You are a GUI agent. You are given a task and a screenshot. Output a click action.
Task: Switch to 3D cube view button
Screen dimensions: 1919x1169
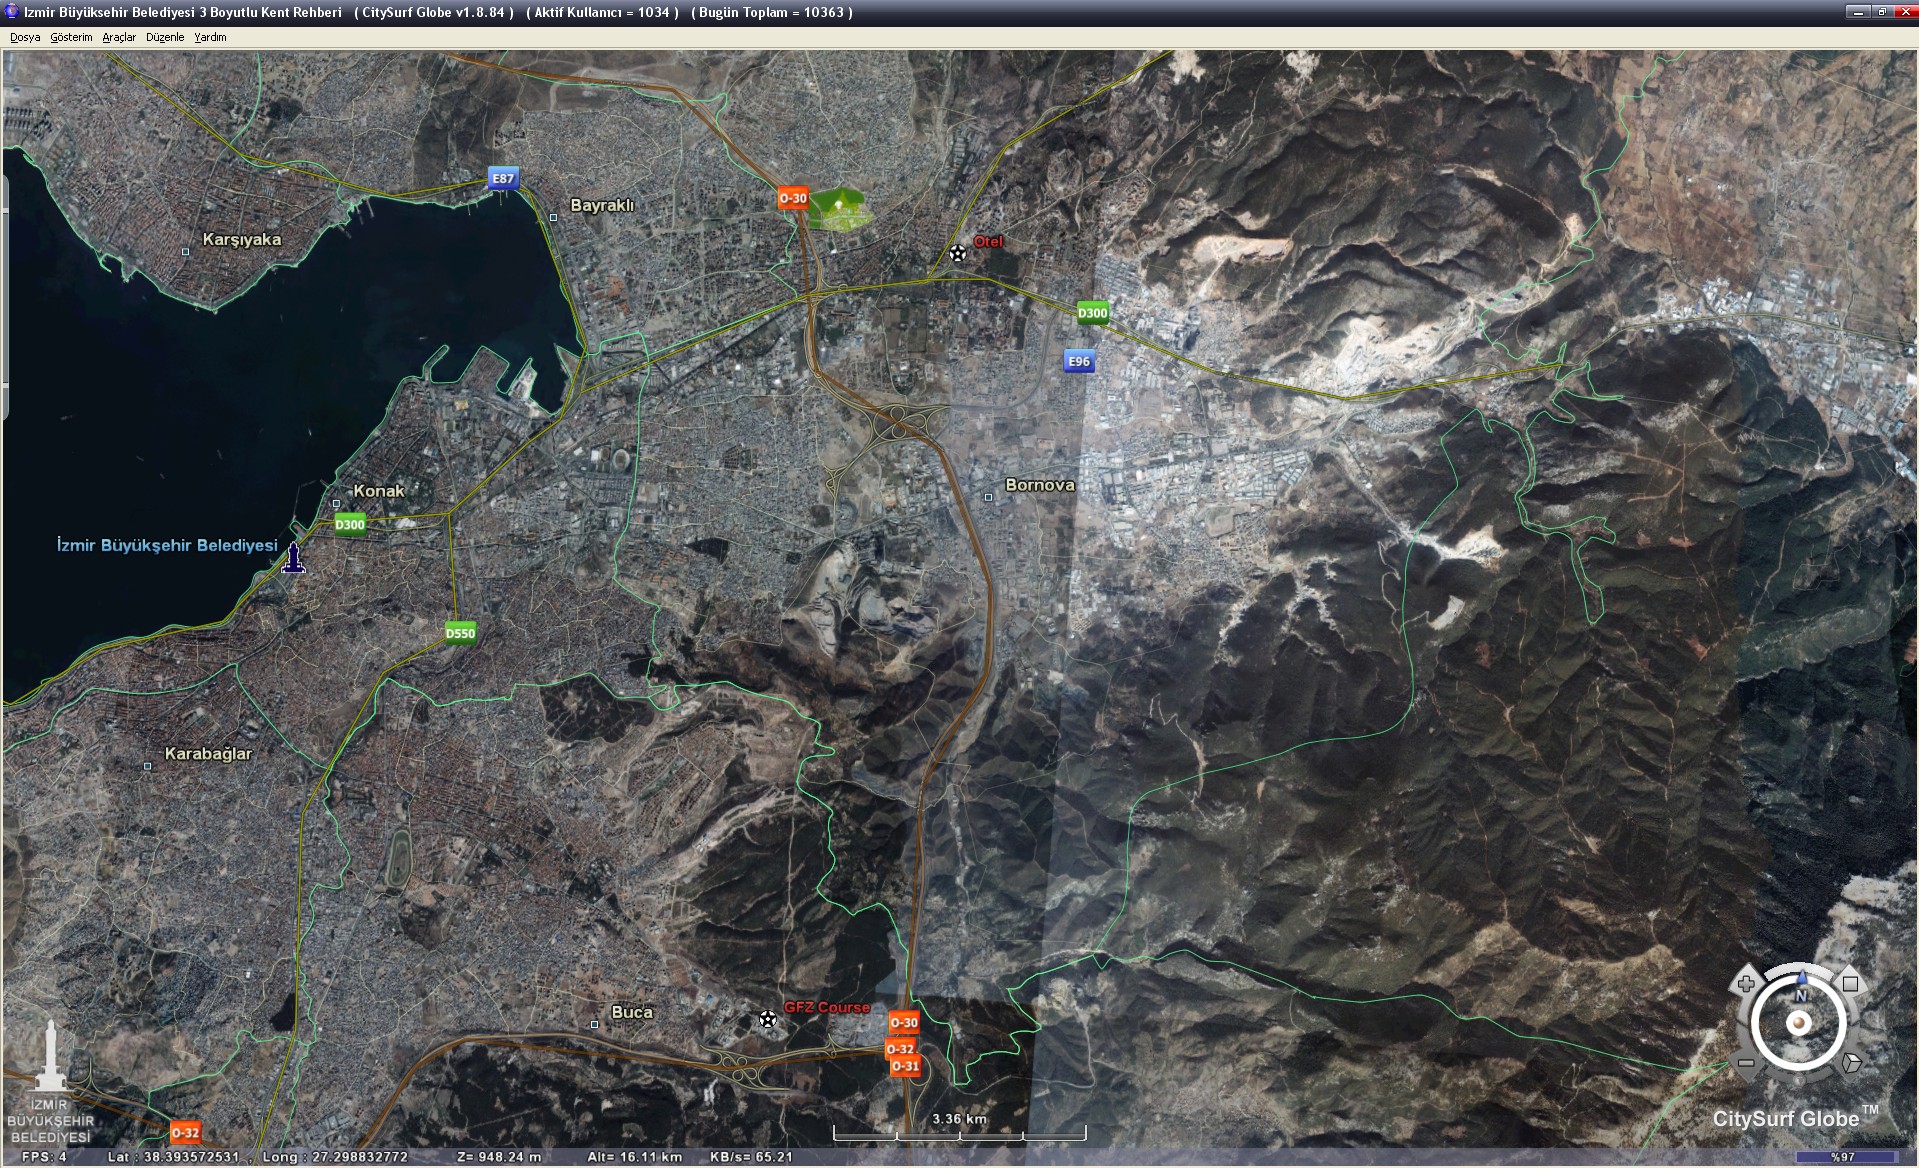point(1851,1063)
